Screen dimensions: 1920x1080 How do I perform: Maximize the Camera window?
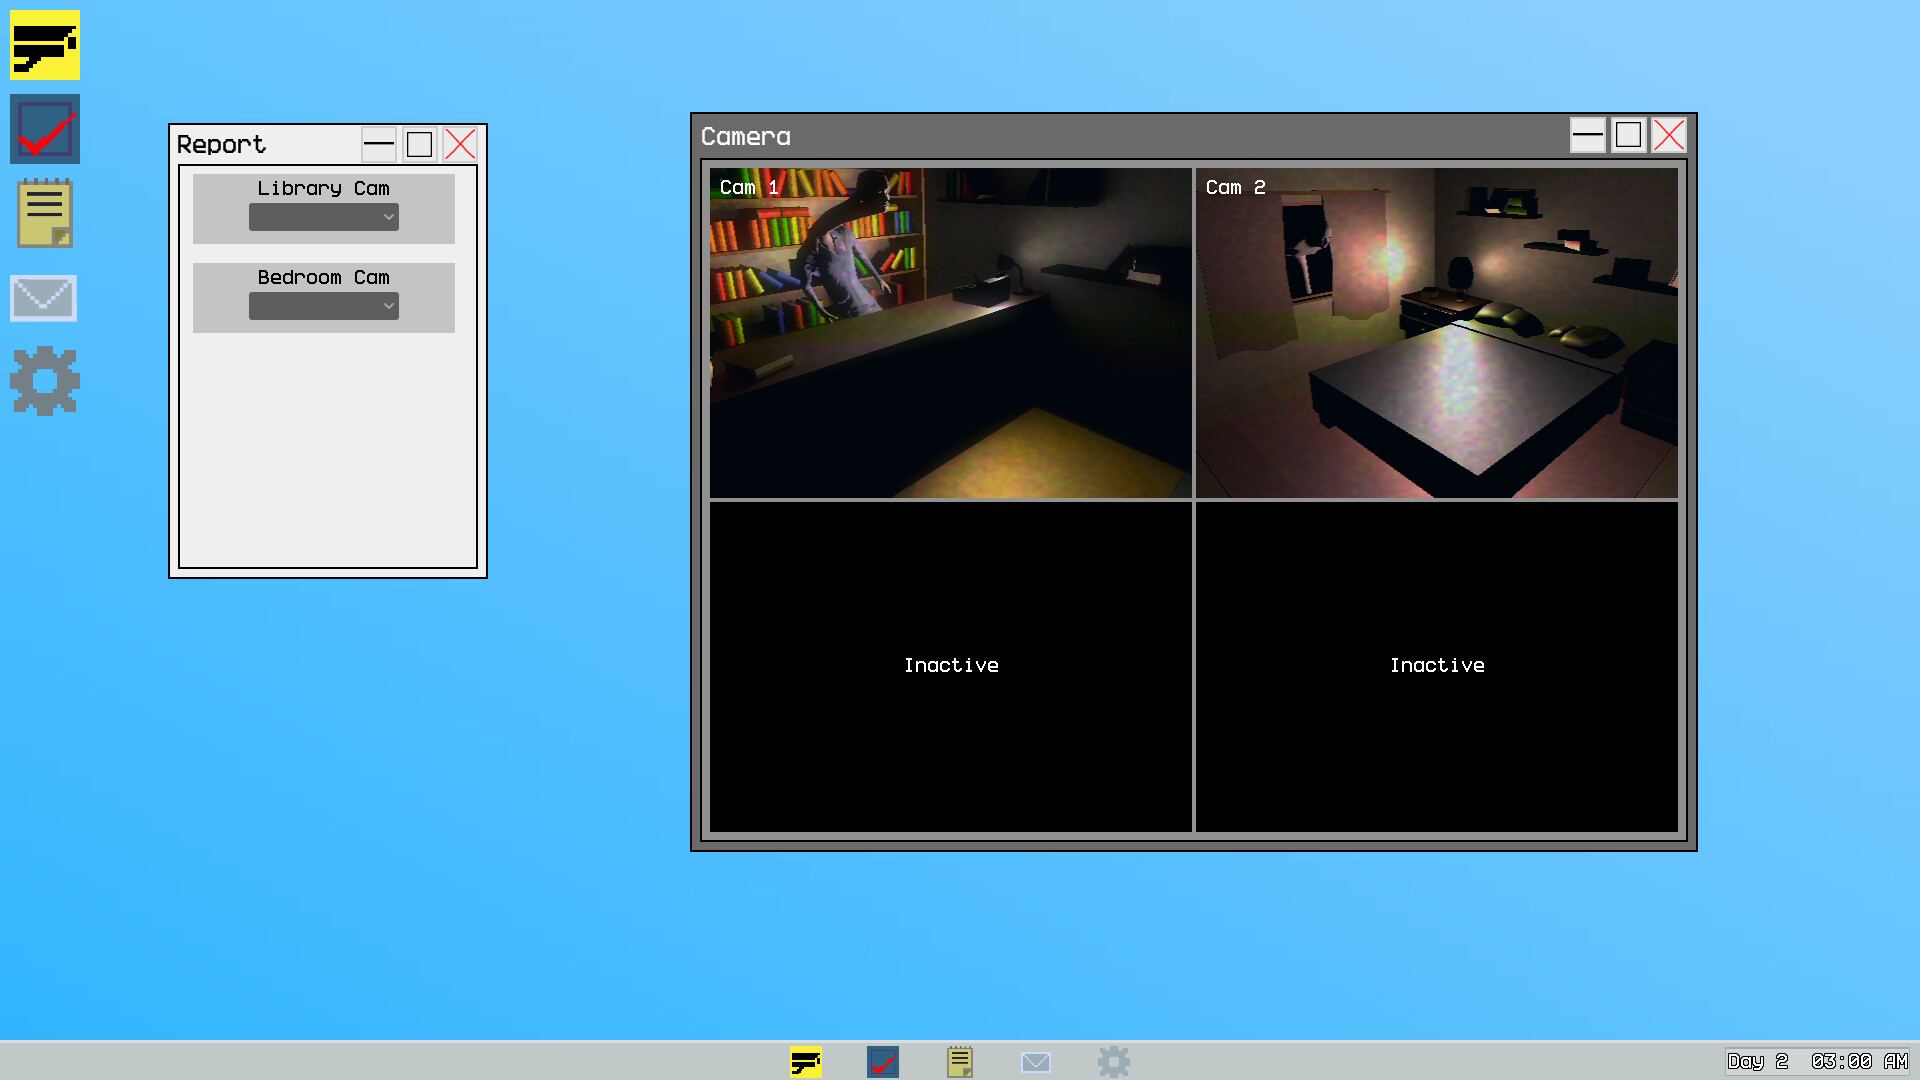pos(1628,135)
